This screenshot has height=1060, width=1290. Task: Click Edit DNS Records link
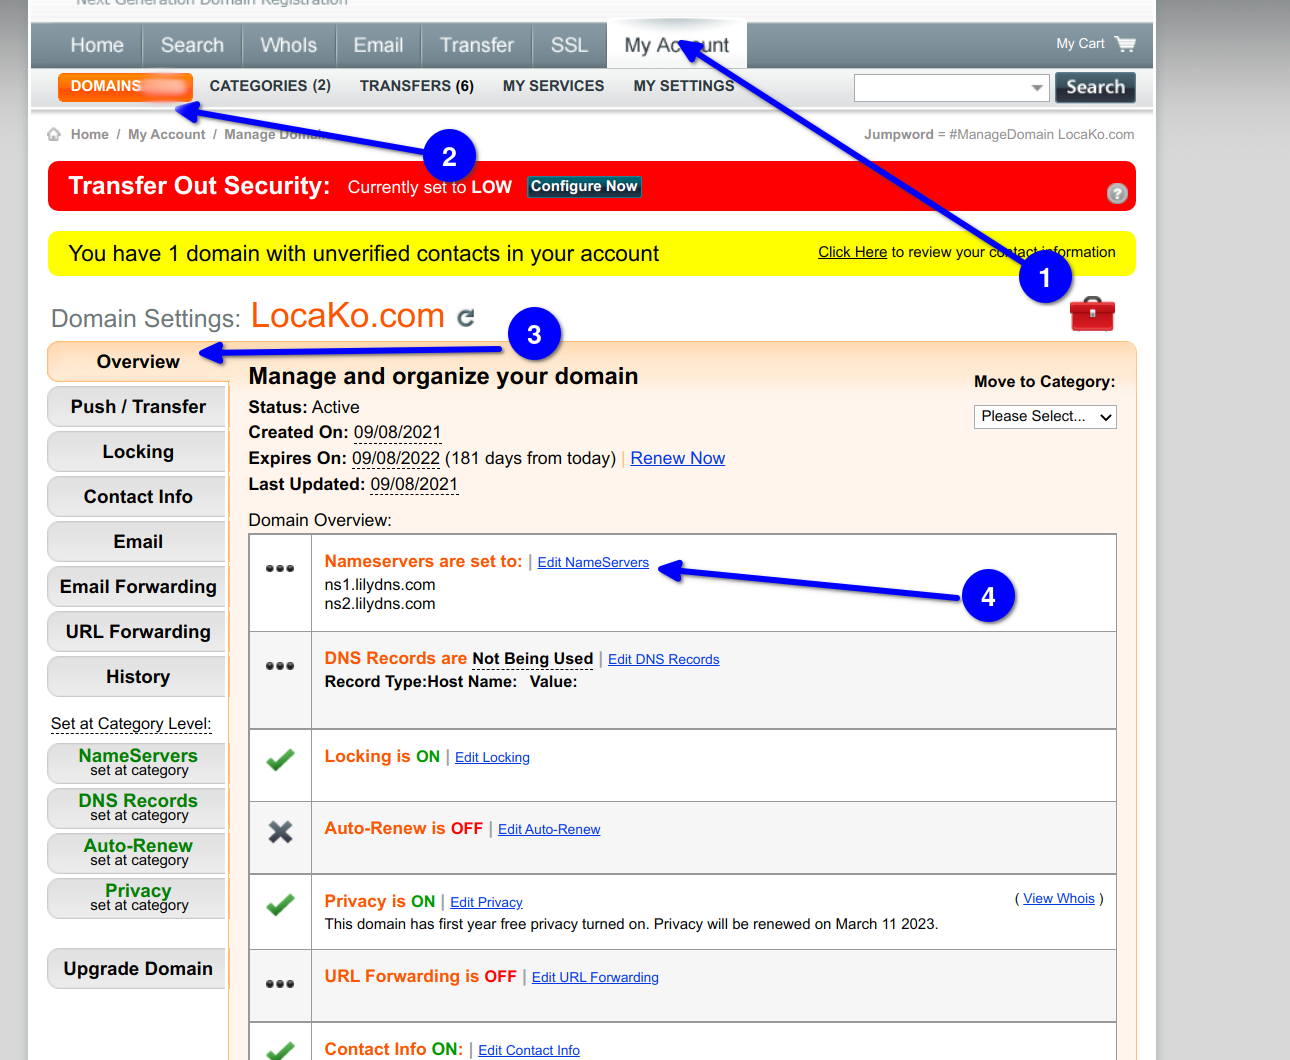pos(664,659)
